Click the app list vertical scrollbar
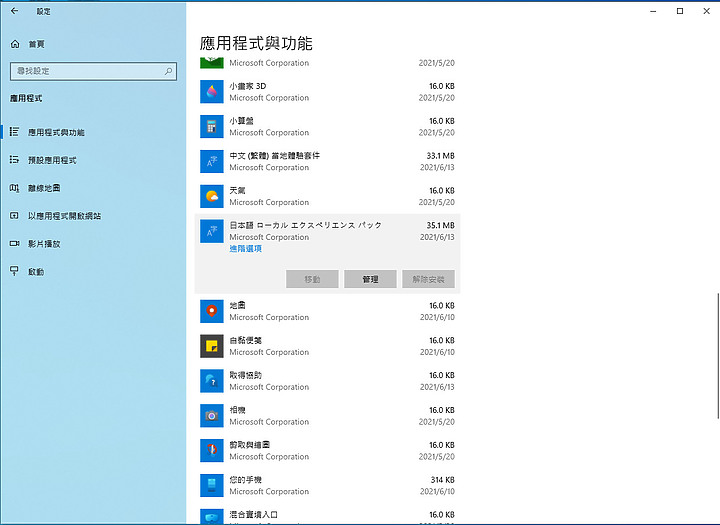Screen dimensions: 720x525 pyautogui.click(x=717, y=355)
